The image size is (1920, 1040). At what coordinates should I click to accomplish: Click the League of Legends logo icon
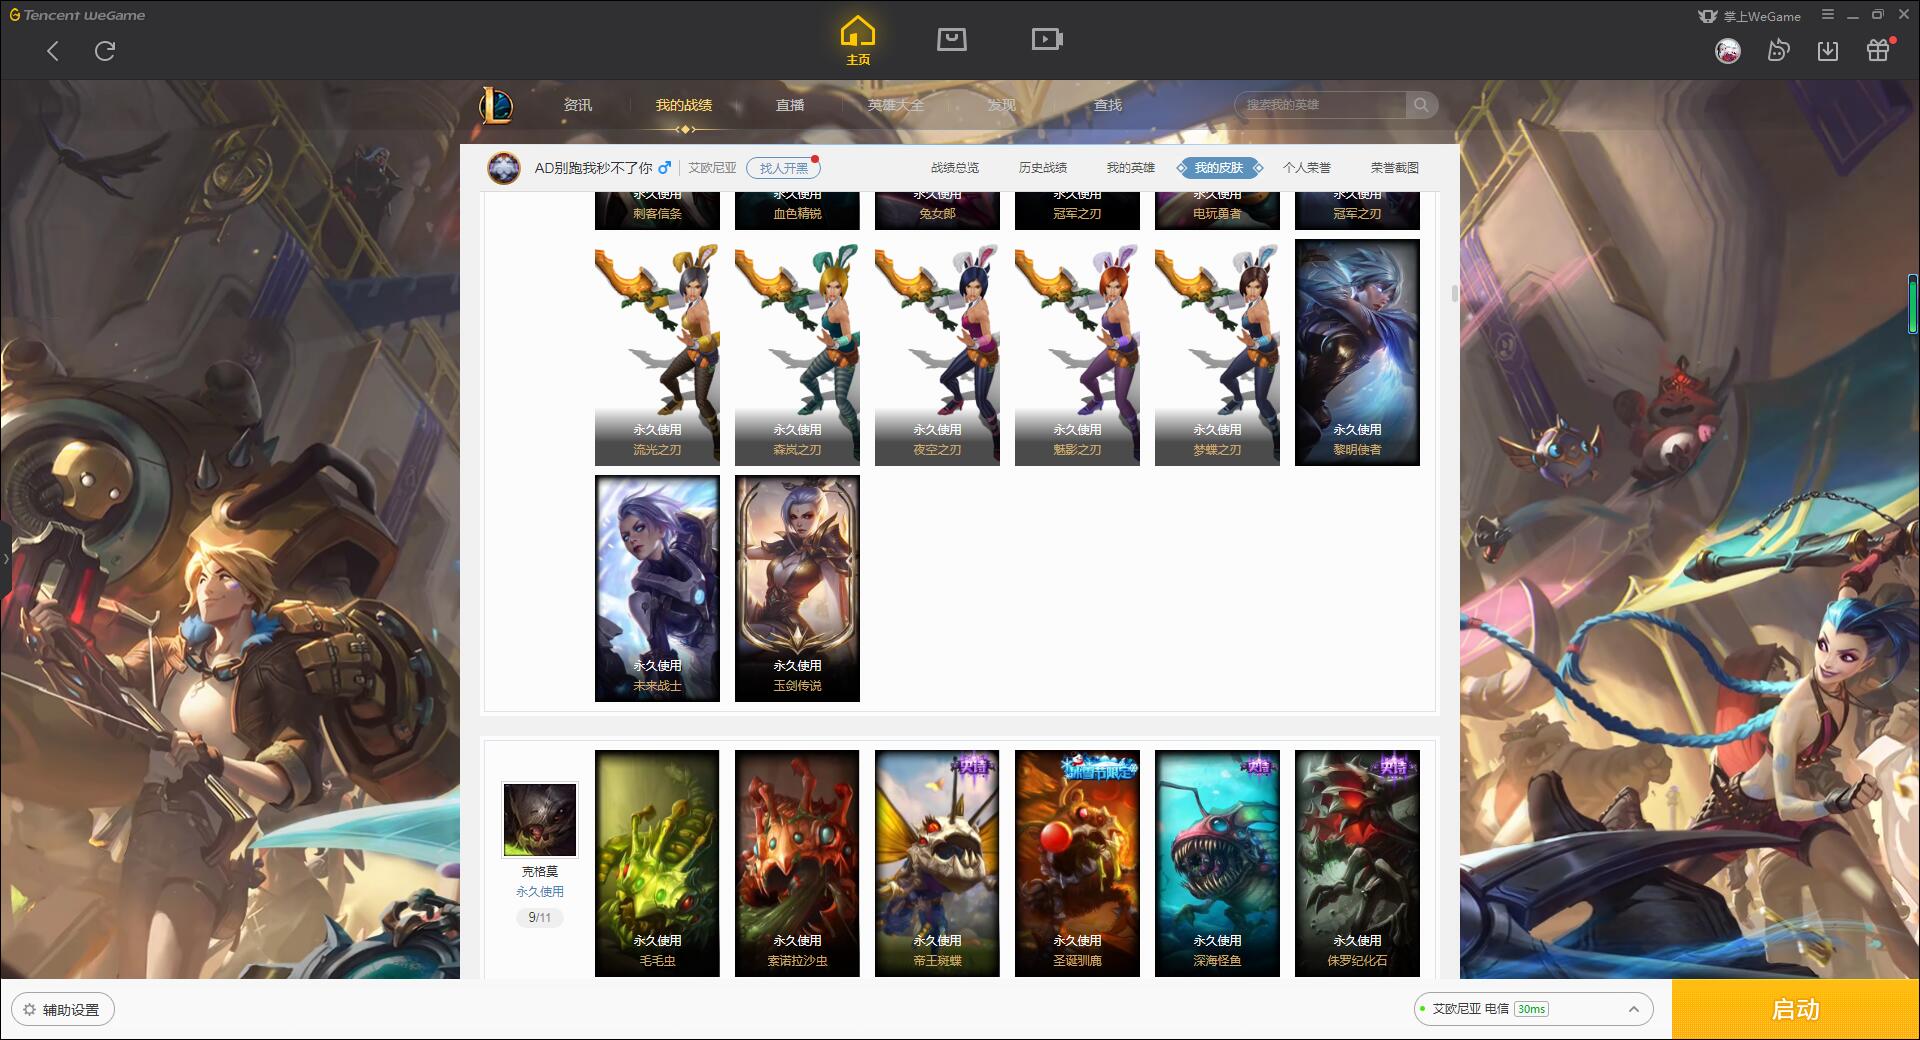(496, 105)
